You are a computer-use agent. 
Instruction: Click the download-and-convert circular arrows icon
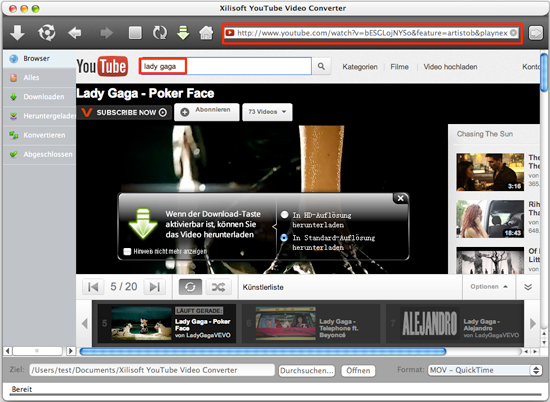(x=47, y=33)
